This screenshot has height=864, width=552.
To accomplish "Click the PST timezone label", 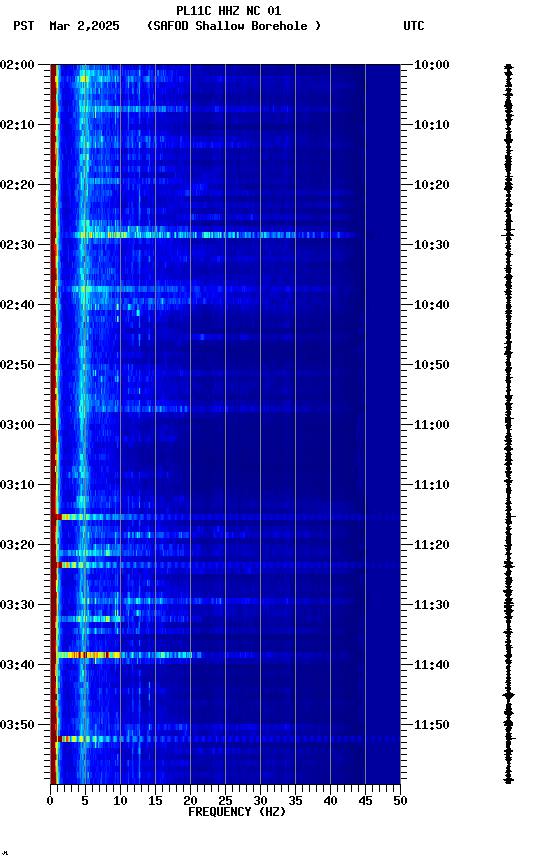I will pos(24,26).
